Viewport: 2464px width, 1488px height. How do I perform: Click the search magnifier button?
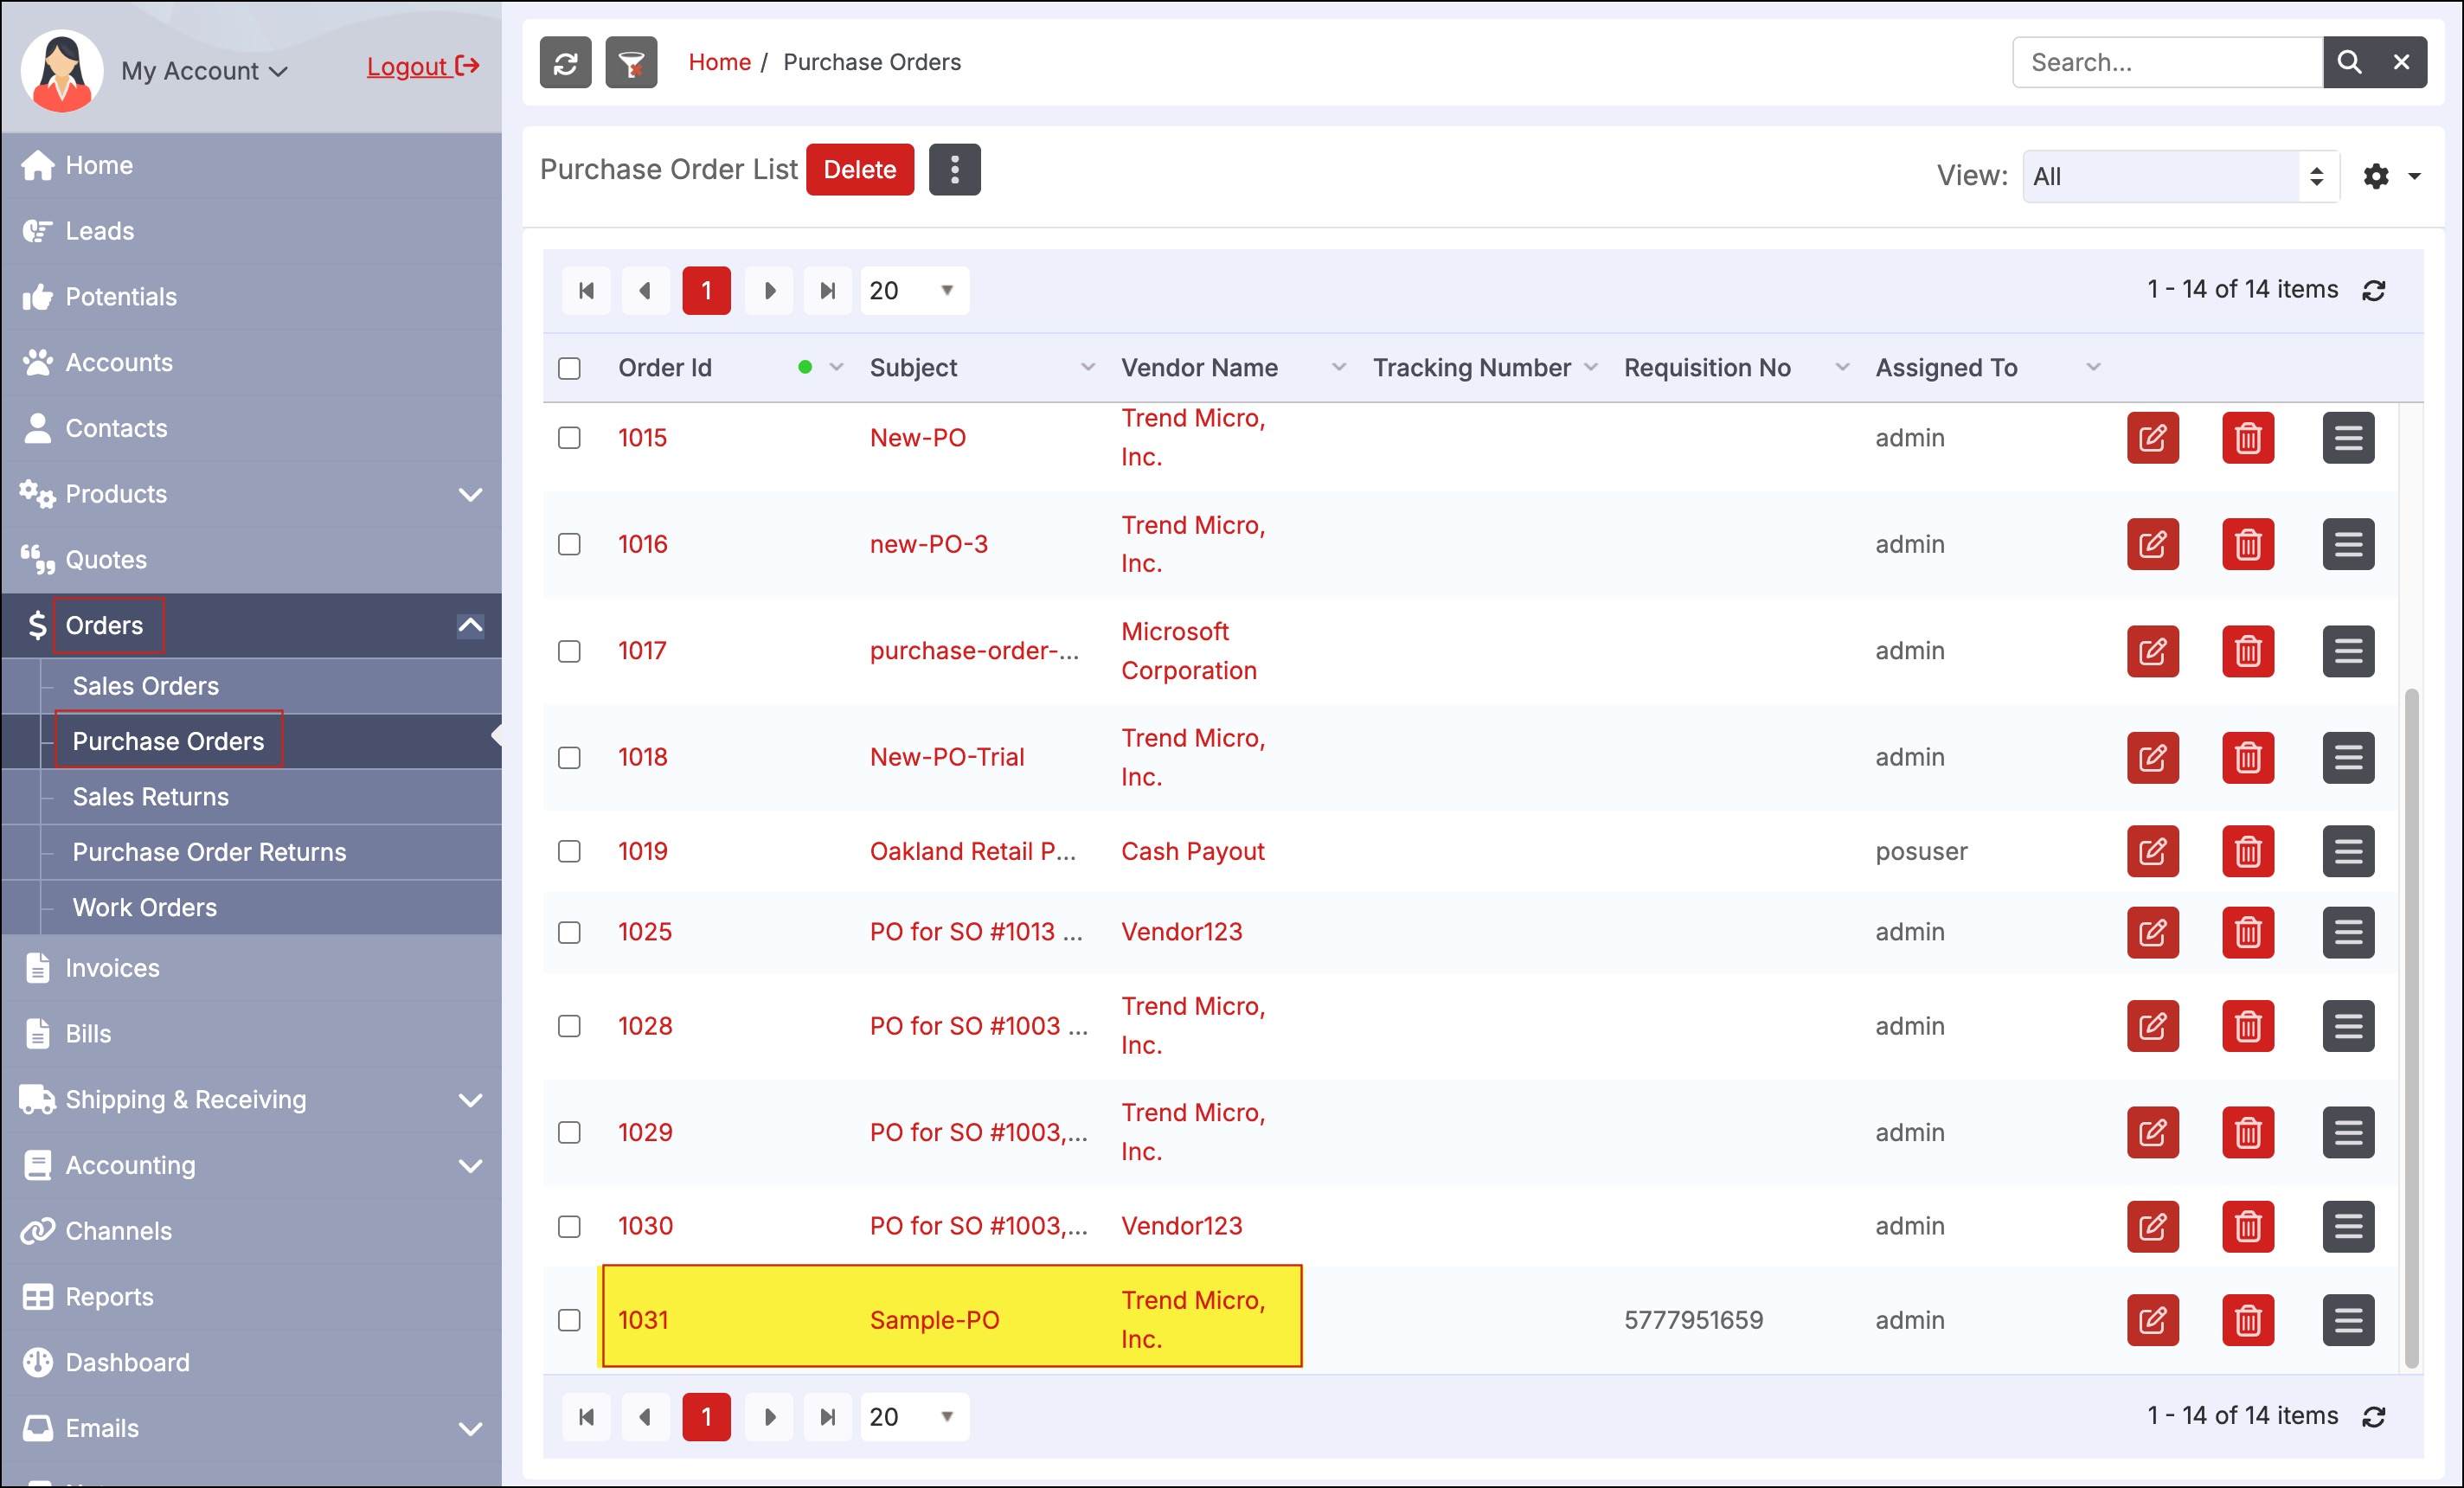pyautogui.click(x=2348, y=63)
